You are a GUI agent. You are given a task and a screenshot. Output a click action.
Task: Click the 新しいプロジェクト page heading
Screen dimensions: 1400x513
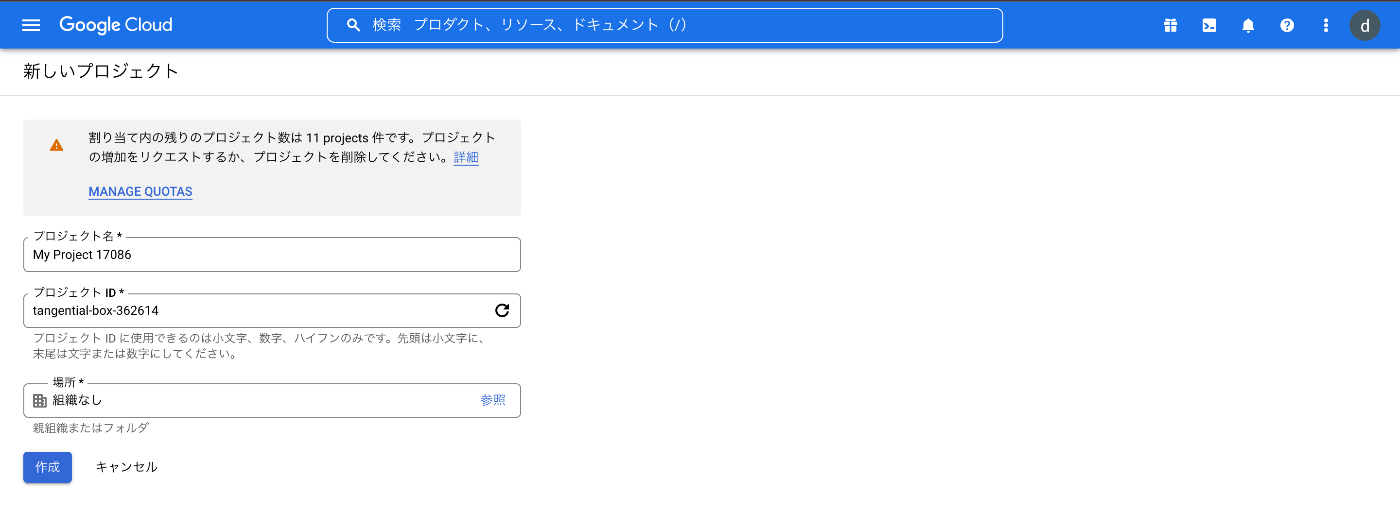click(101, 71)
